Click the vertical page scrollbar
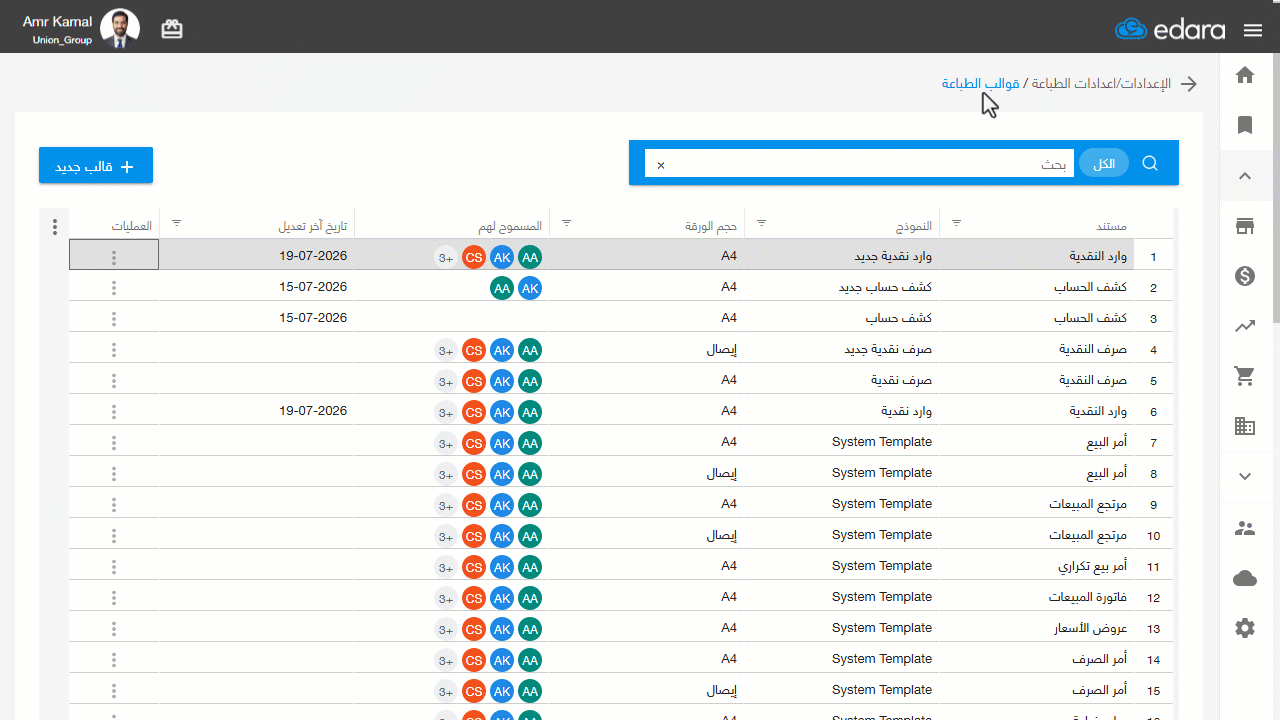The height and width of the screenshot is (720, 1280). coord(1275,190)
